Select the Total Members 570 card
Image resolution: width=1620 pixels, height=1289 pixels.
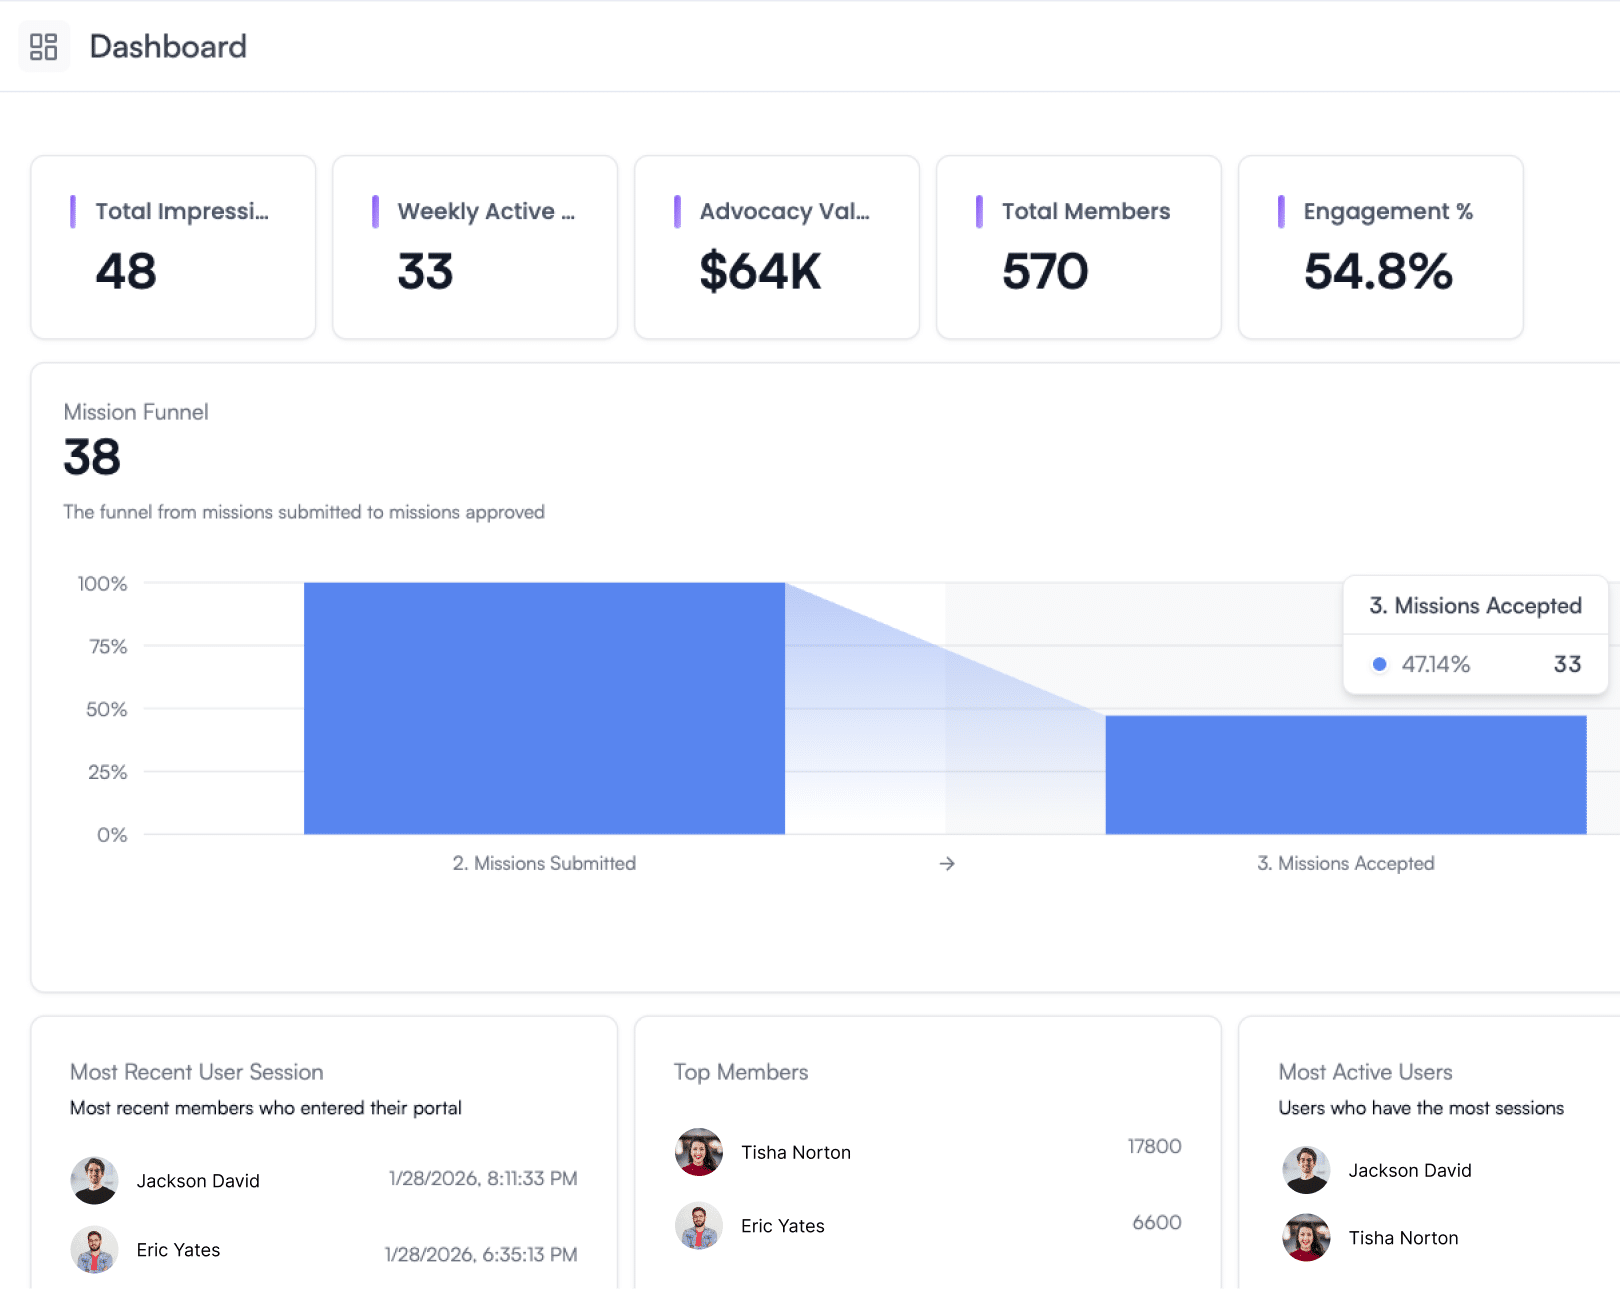[x=1079, y=247]
